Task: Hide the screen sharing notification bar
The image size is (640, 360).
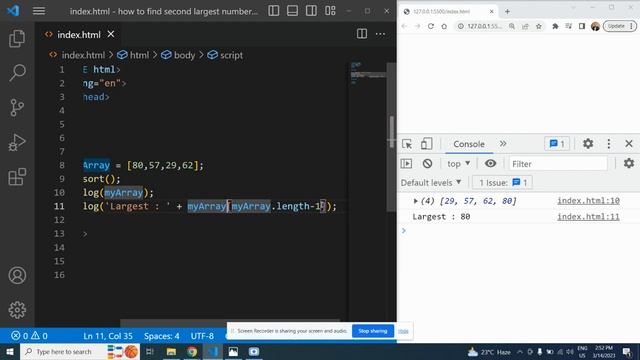Action: click(x=403, y=331)
